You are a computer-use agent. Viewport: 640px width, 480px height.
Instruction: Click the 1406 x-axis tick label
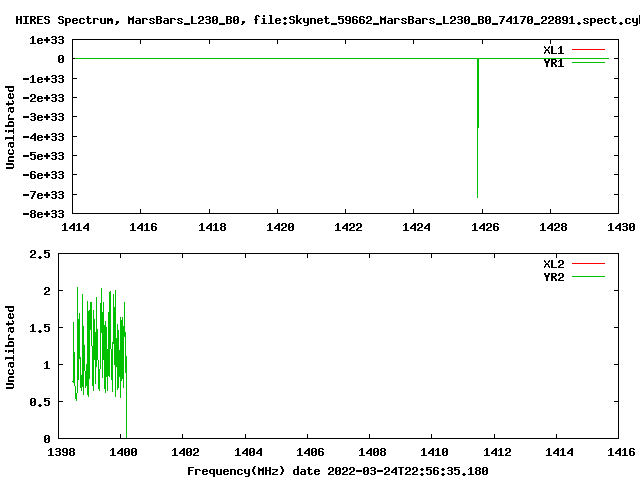click(x=310, y=452)
